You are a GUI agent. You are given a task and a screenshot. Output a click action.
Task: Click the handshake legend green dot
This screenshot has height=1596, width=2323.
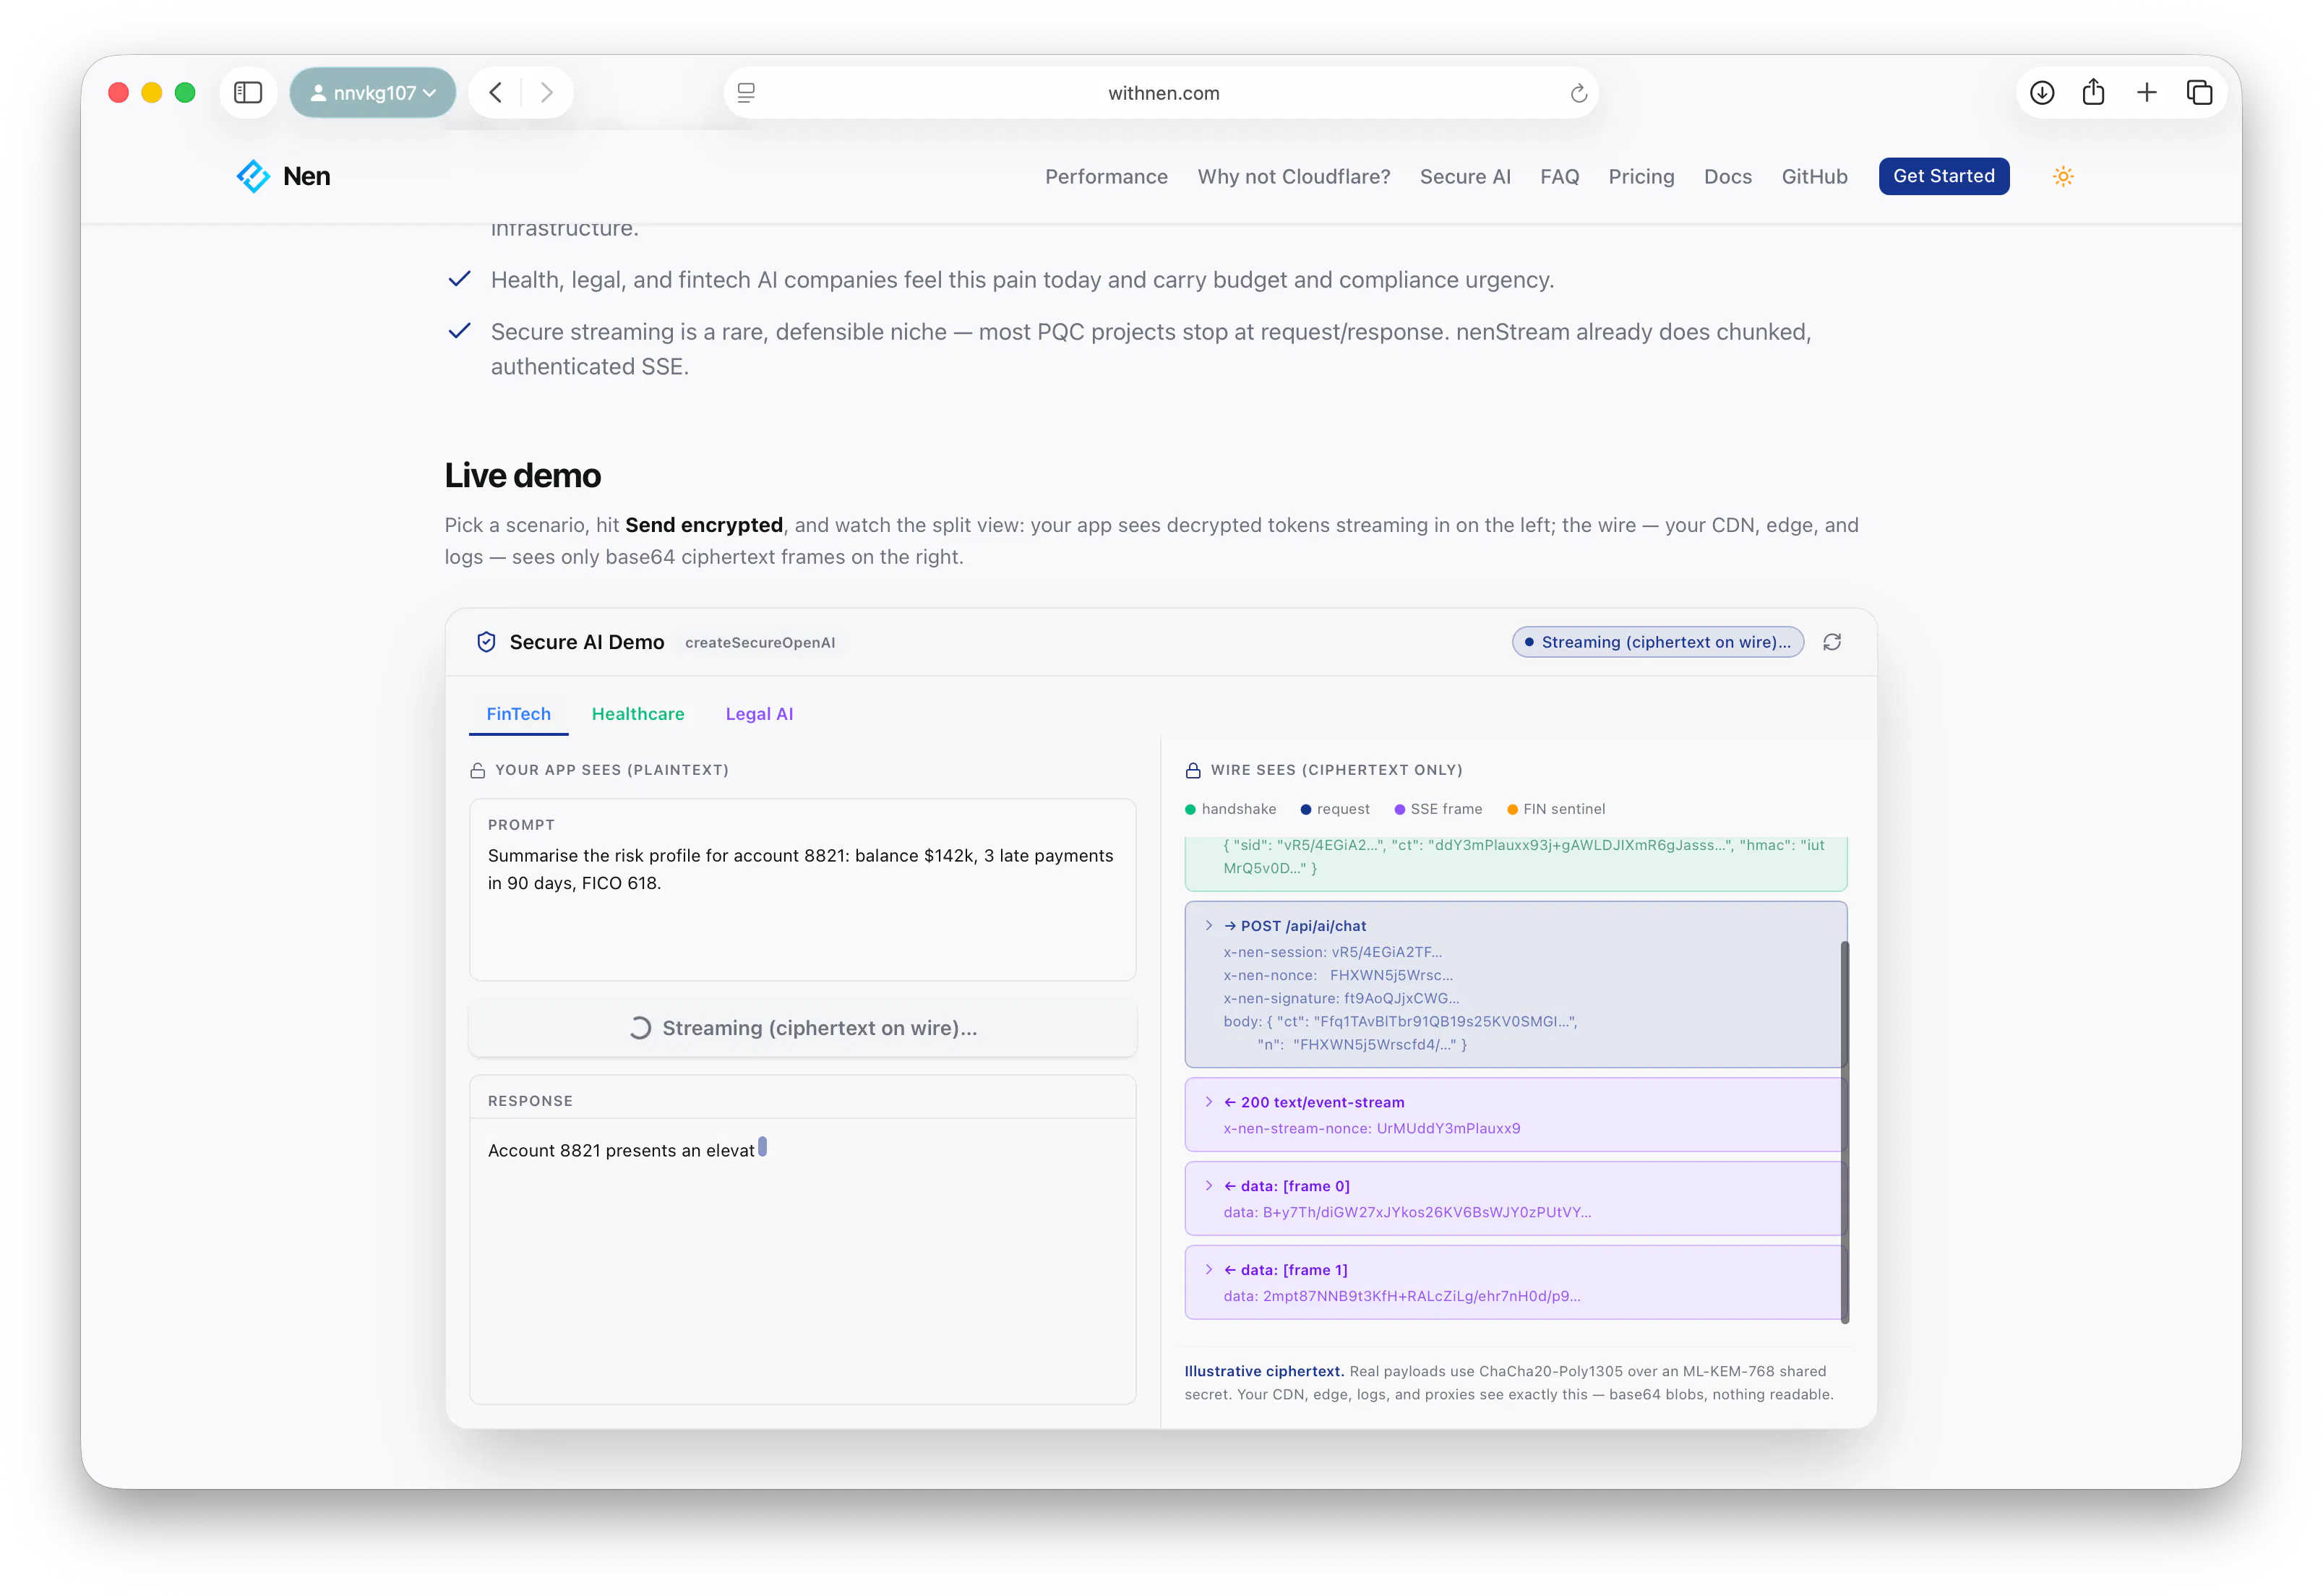pyautogui.click(x=1190, y=809)
